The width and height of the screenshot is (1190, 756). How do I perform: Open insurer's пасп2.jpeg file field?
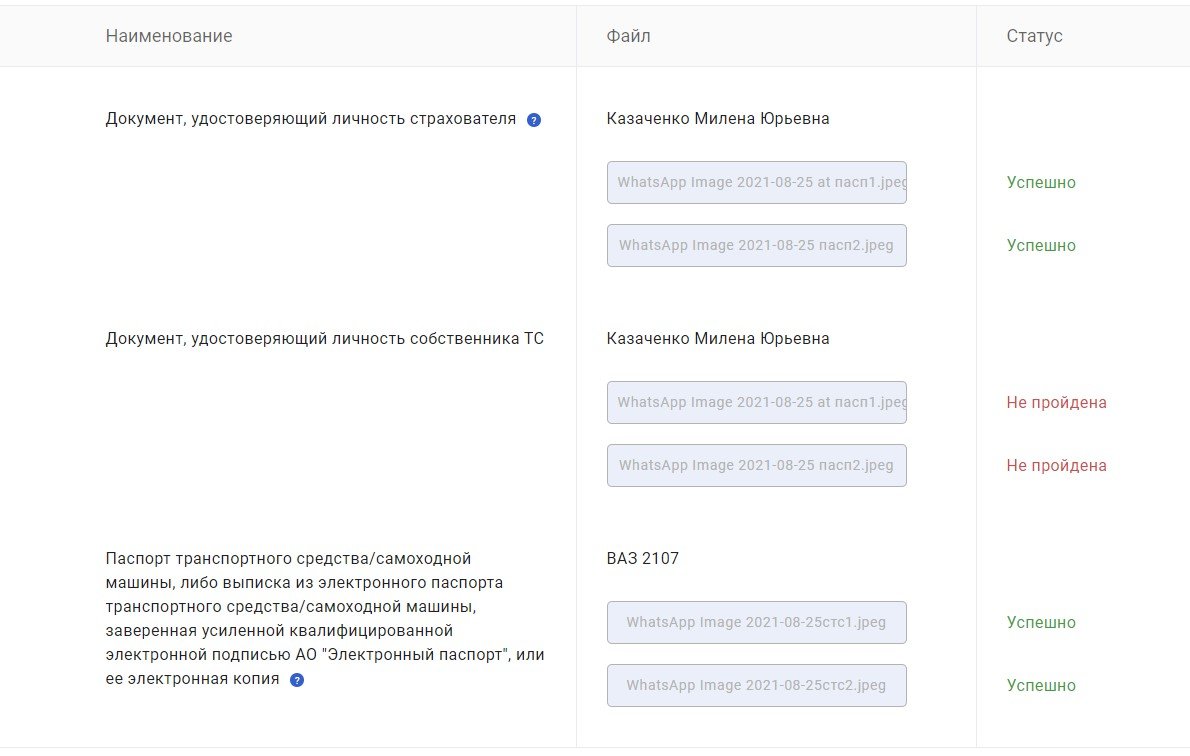tap(756, 246)
